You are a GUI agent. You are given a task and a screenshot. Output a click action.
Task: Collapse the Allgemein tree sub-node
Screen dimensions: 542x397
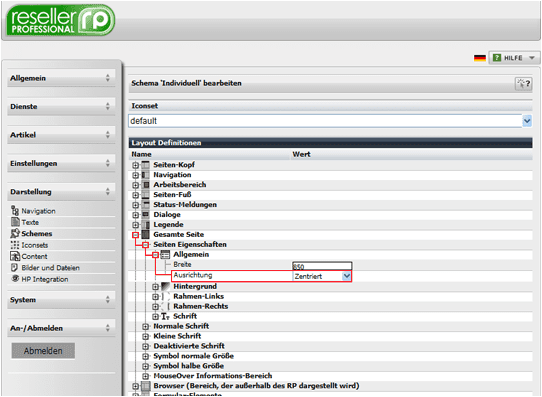156,255
